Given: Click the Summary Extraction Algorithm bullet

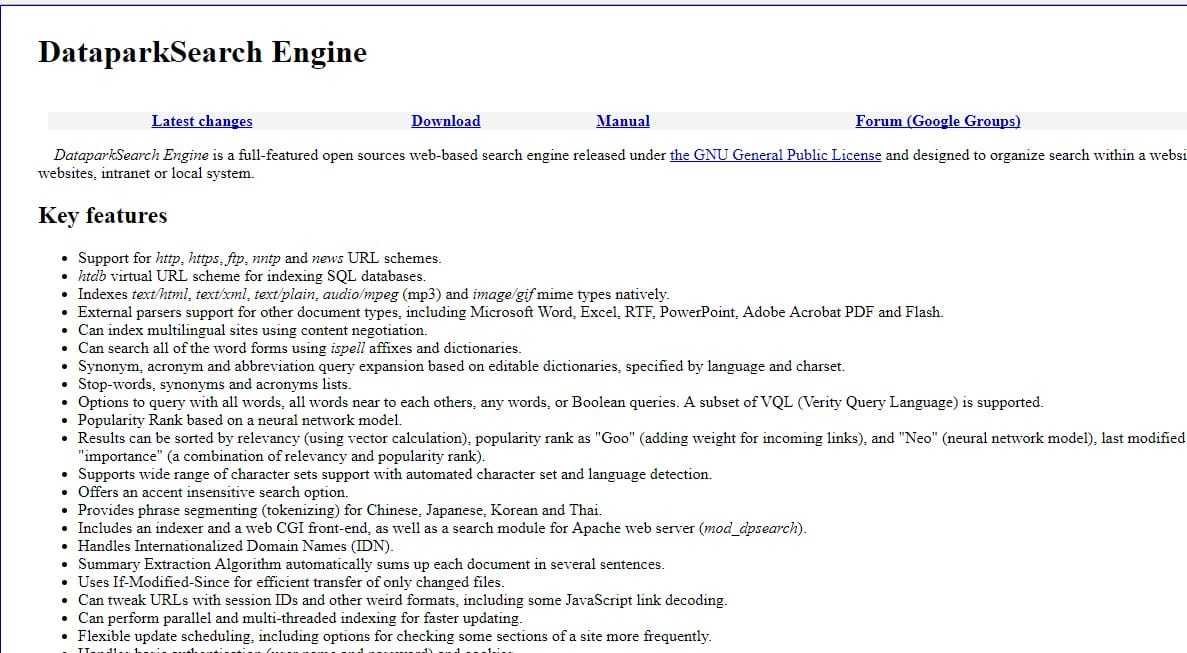Looking at the screenshot, I should pos(370,564).
